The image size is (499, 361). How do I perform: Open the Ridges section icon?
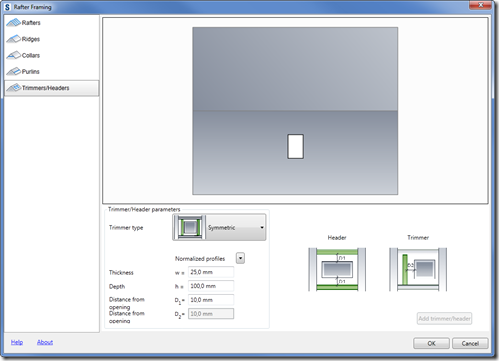point(13,39)
